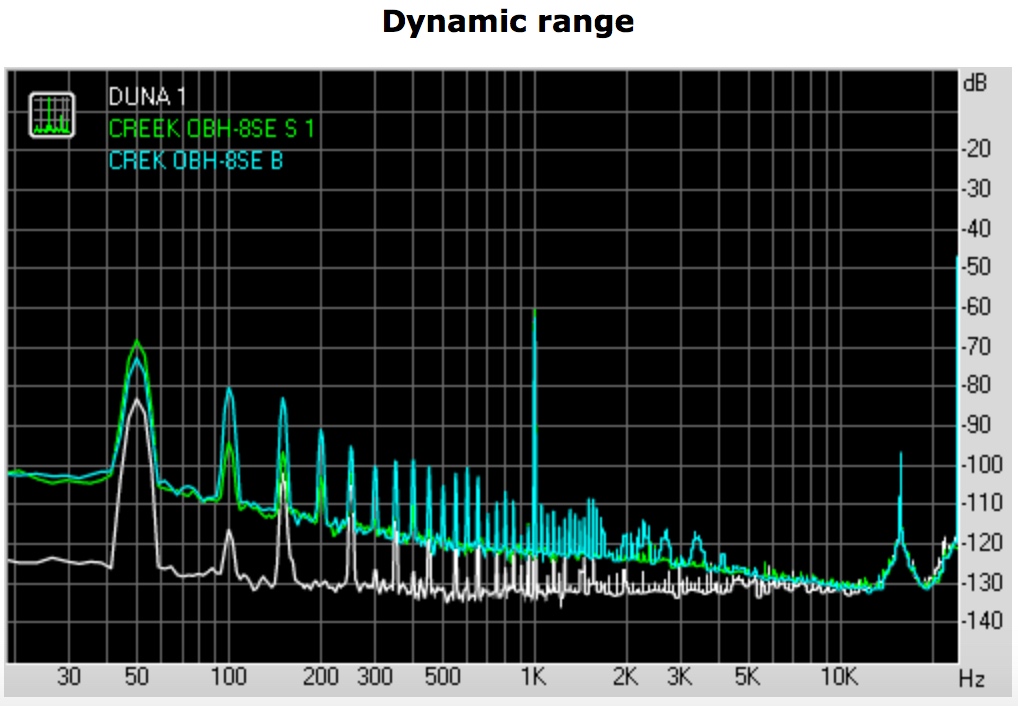Click the 1K frequency axis label
This screenshot has width=1018, height=706.
point(534,677)
